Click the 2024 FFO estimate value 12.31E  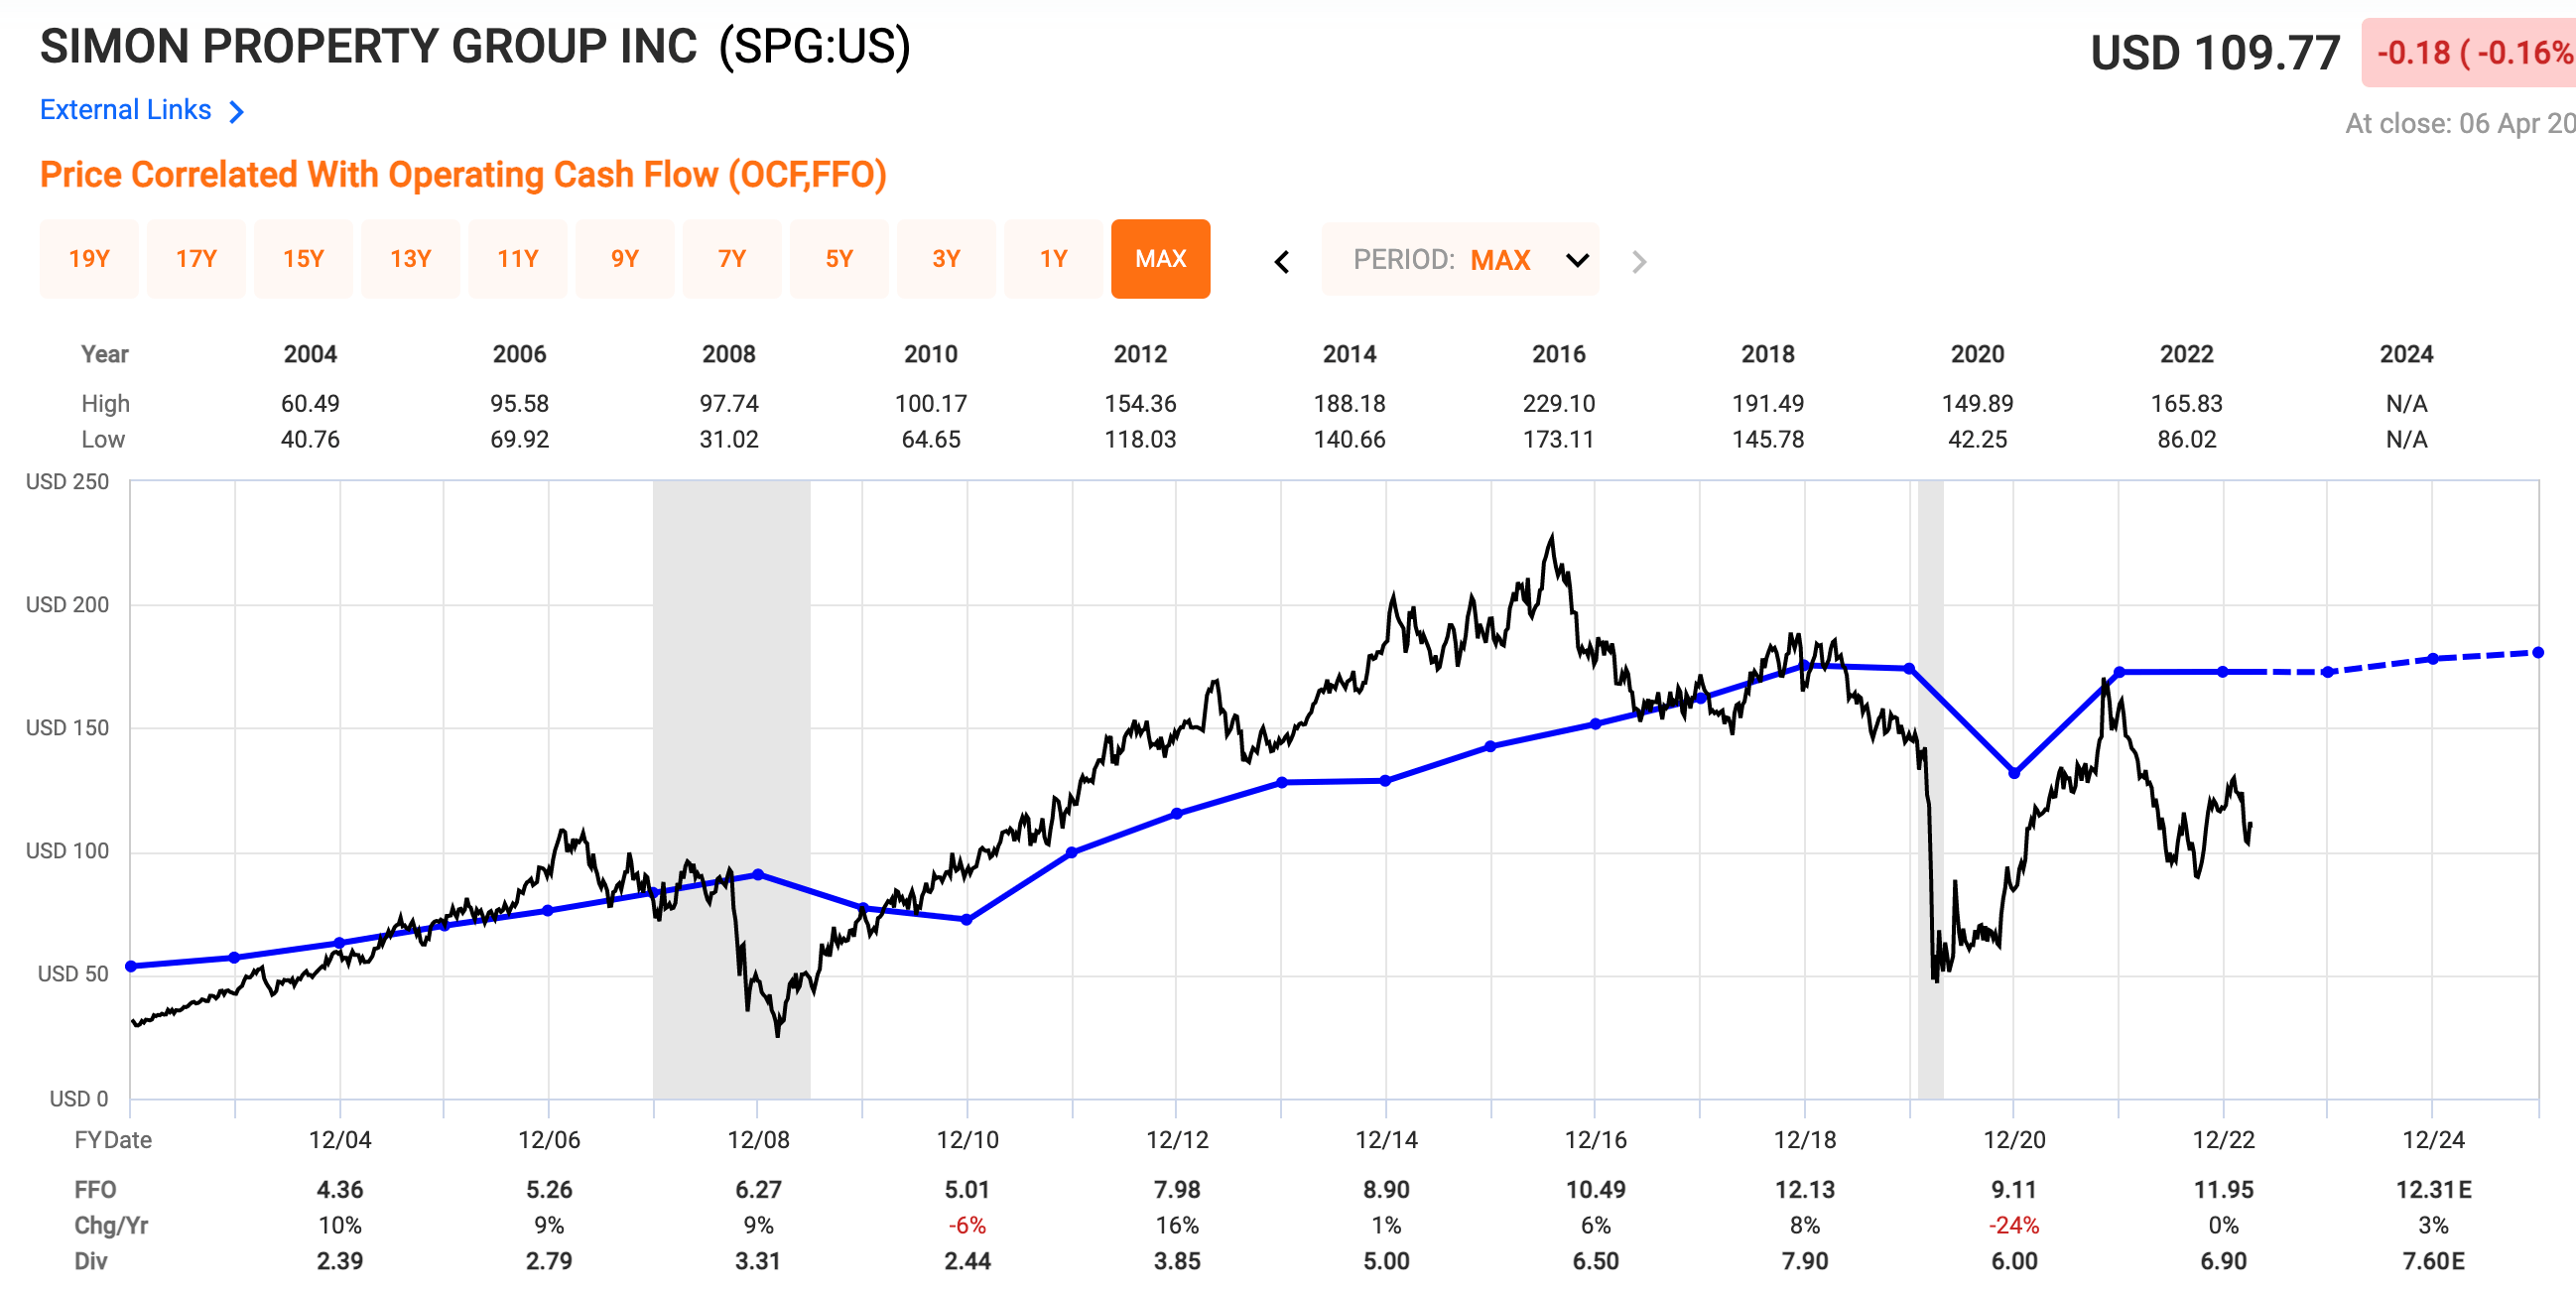pos(2435,1189)
